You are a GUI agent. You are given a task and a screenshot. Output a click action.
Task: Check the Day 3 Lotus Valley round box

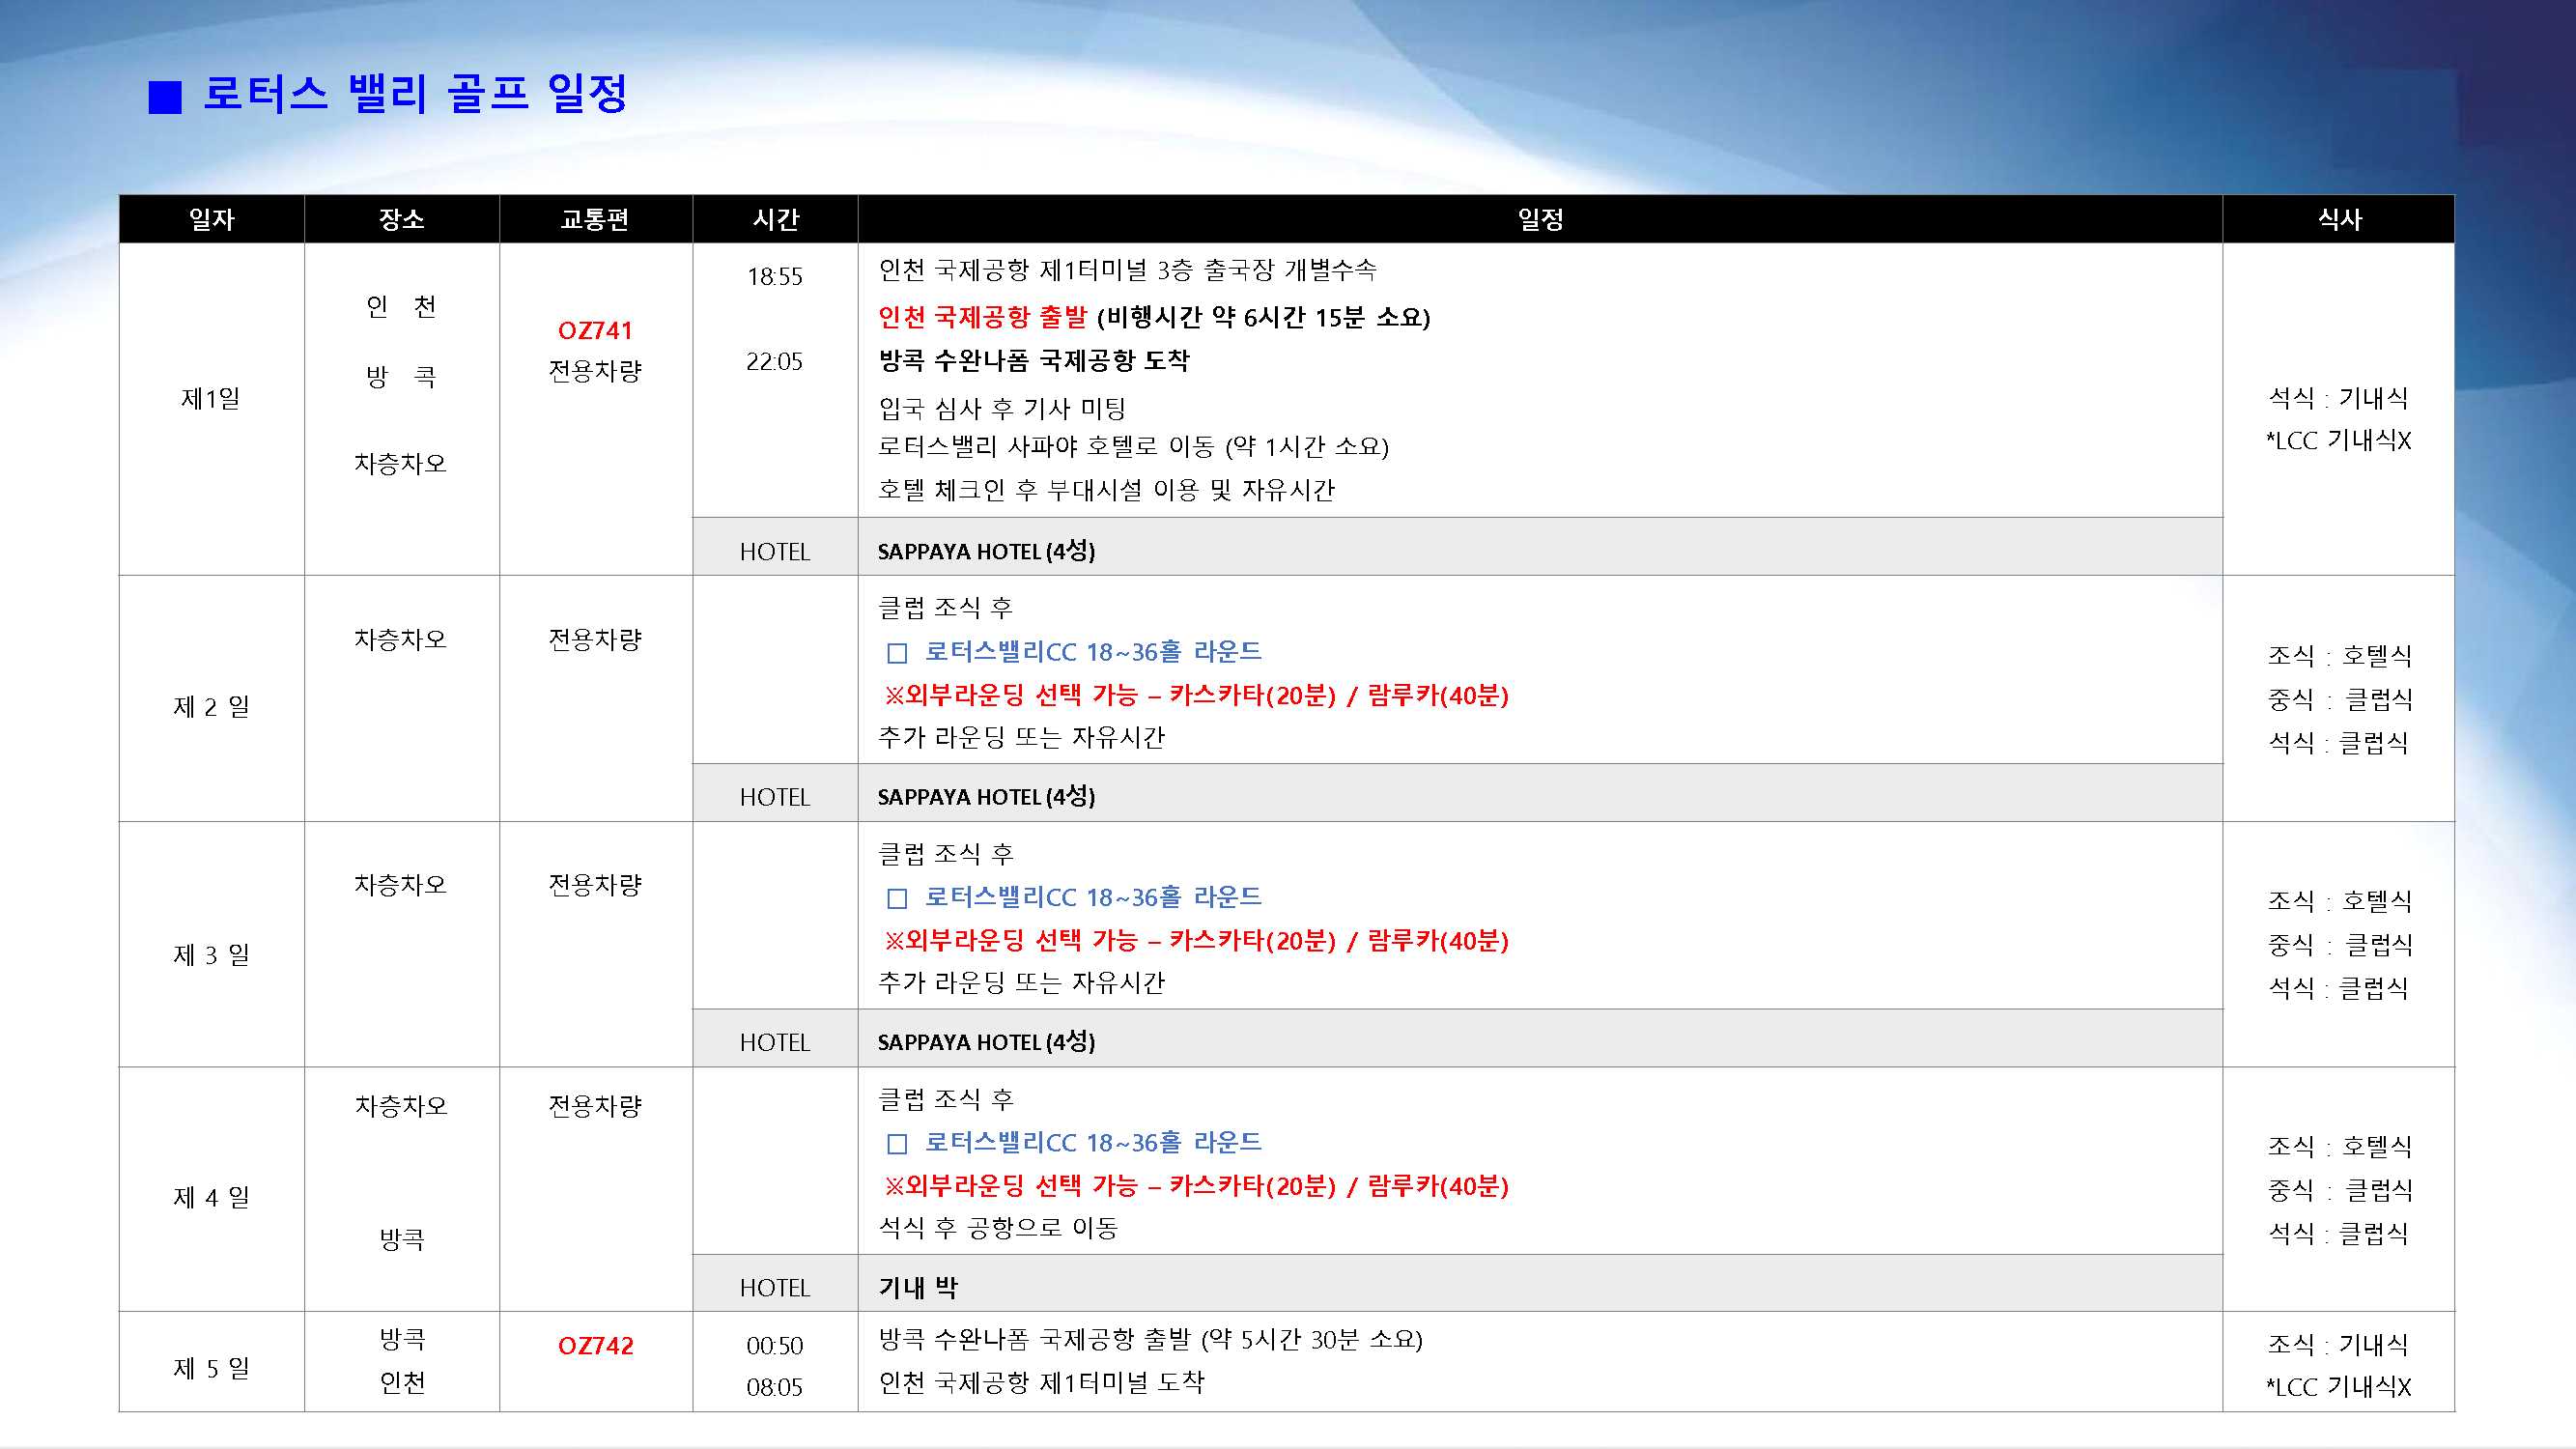[x=897, y=898]
